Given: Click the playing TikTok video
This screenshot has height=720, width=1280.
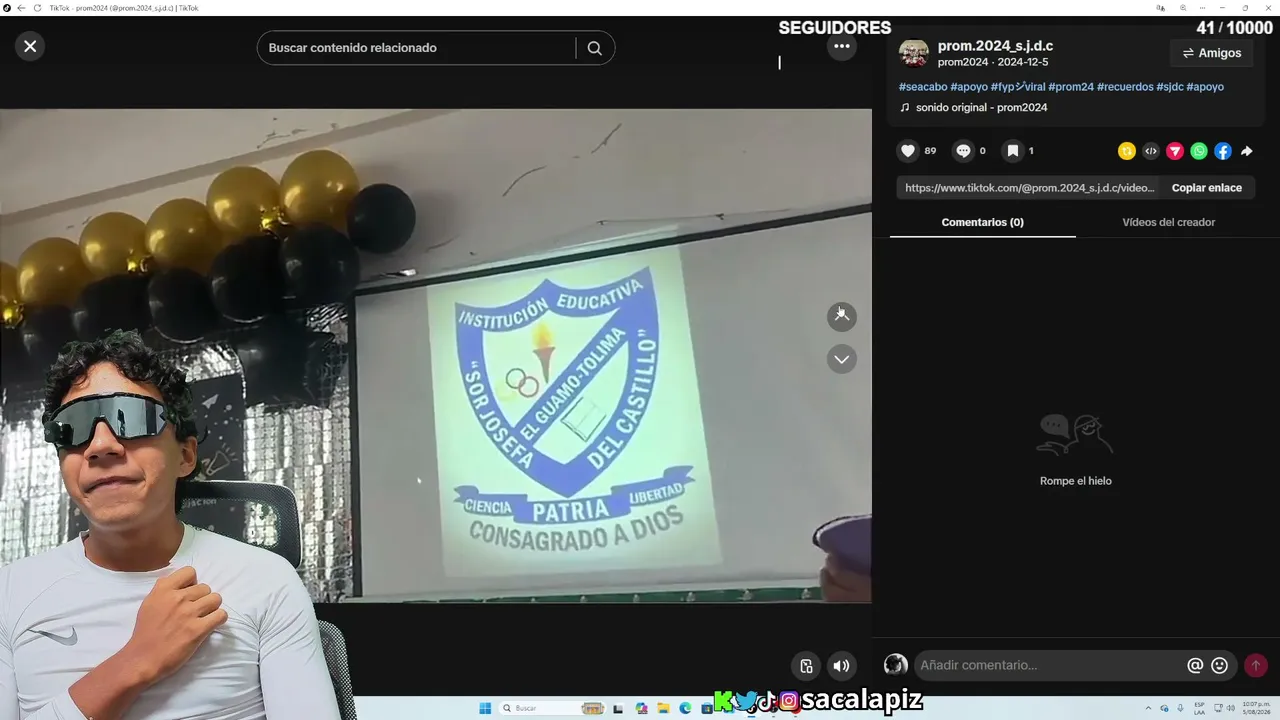Looking at the screenshot, I should 436,355.
